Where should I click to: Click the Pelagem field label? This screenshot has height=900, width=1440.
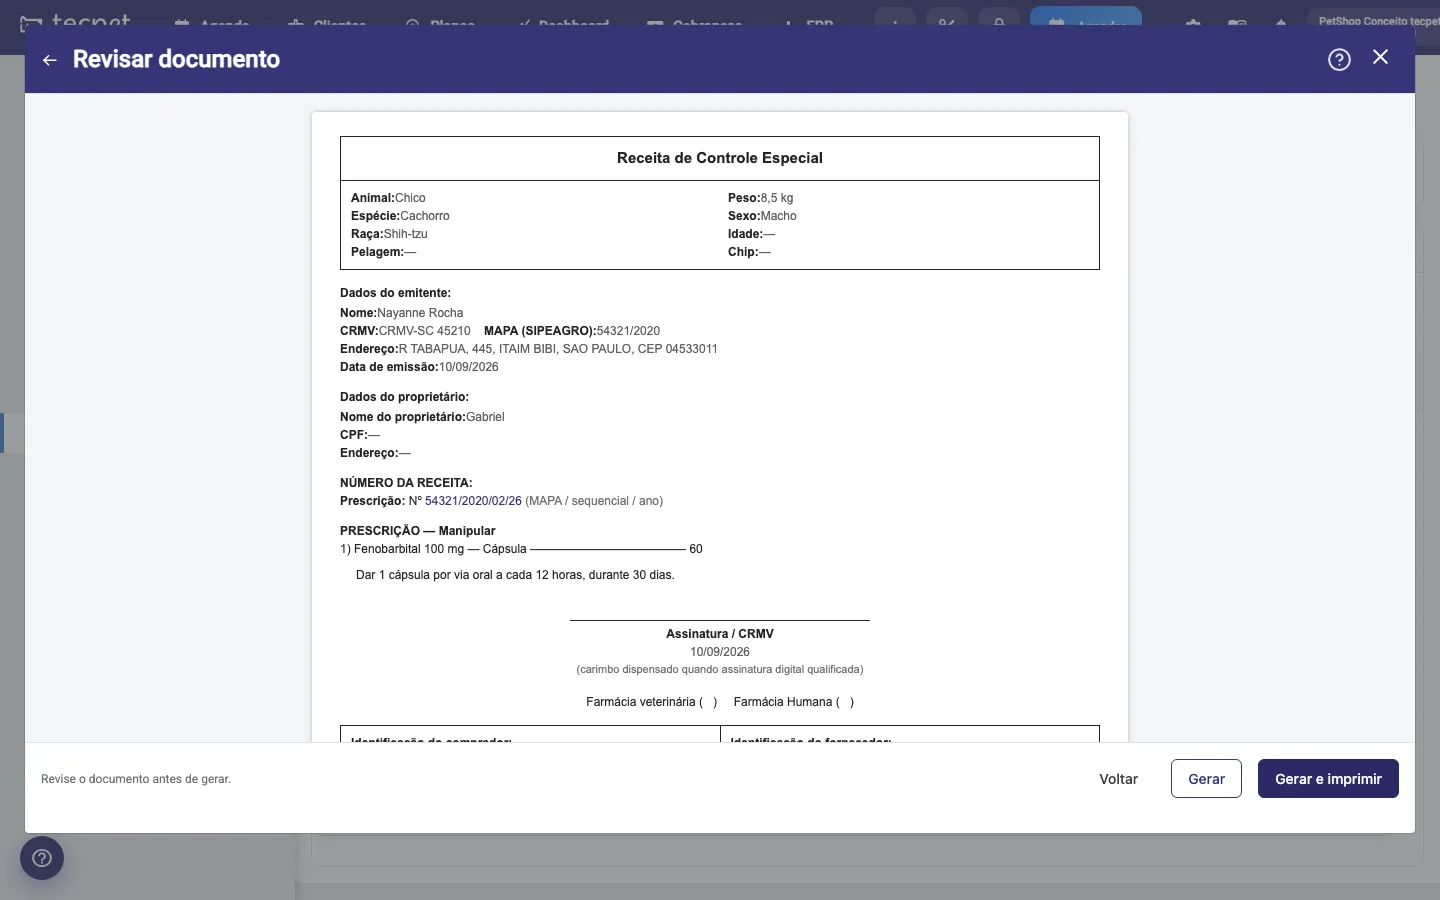click(x=377, y=252)
